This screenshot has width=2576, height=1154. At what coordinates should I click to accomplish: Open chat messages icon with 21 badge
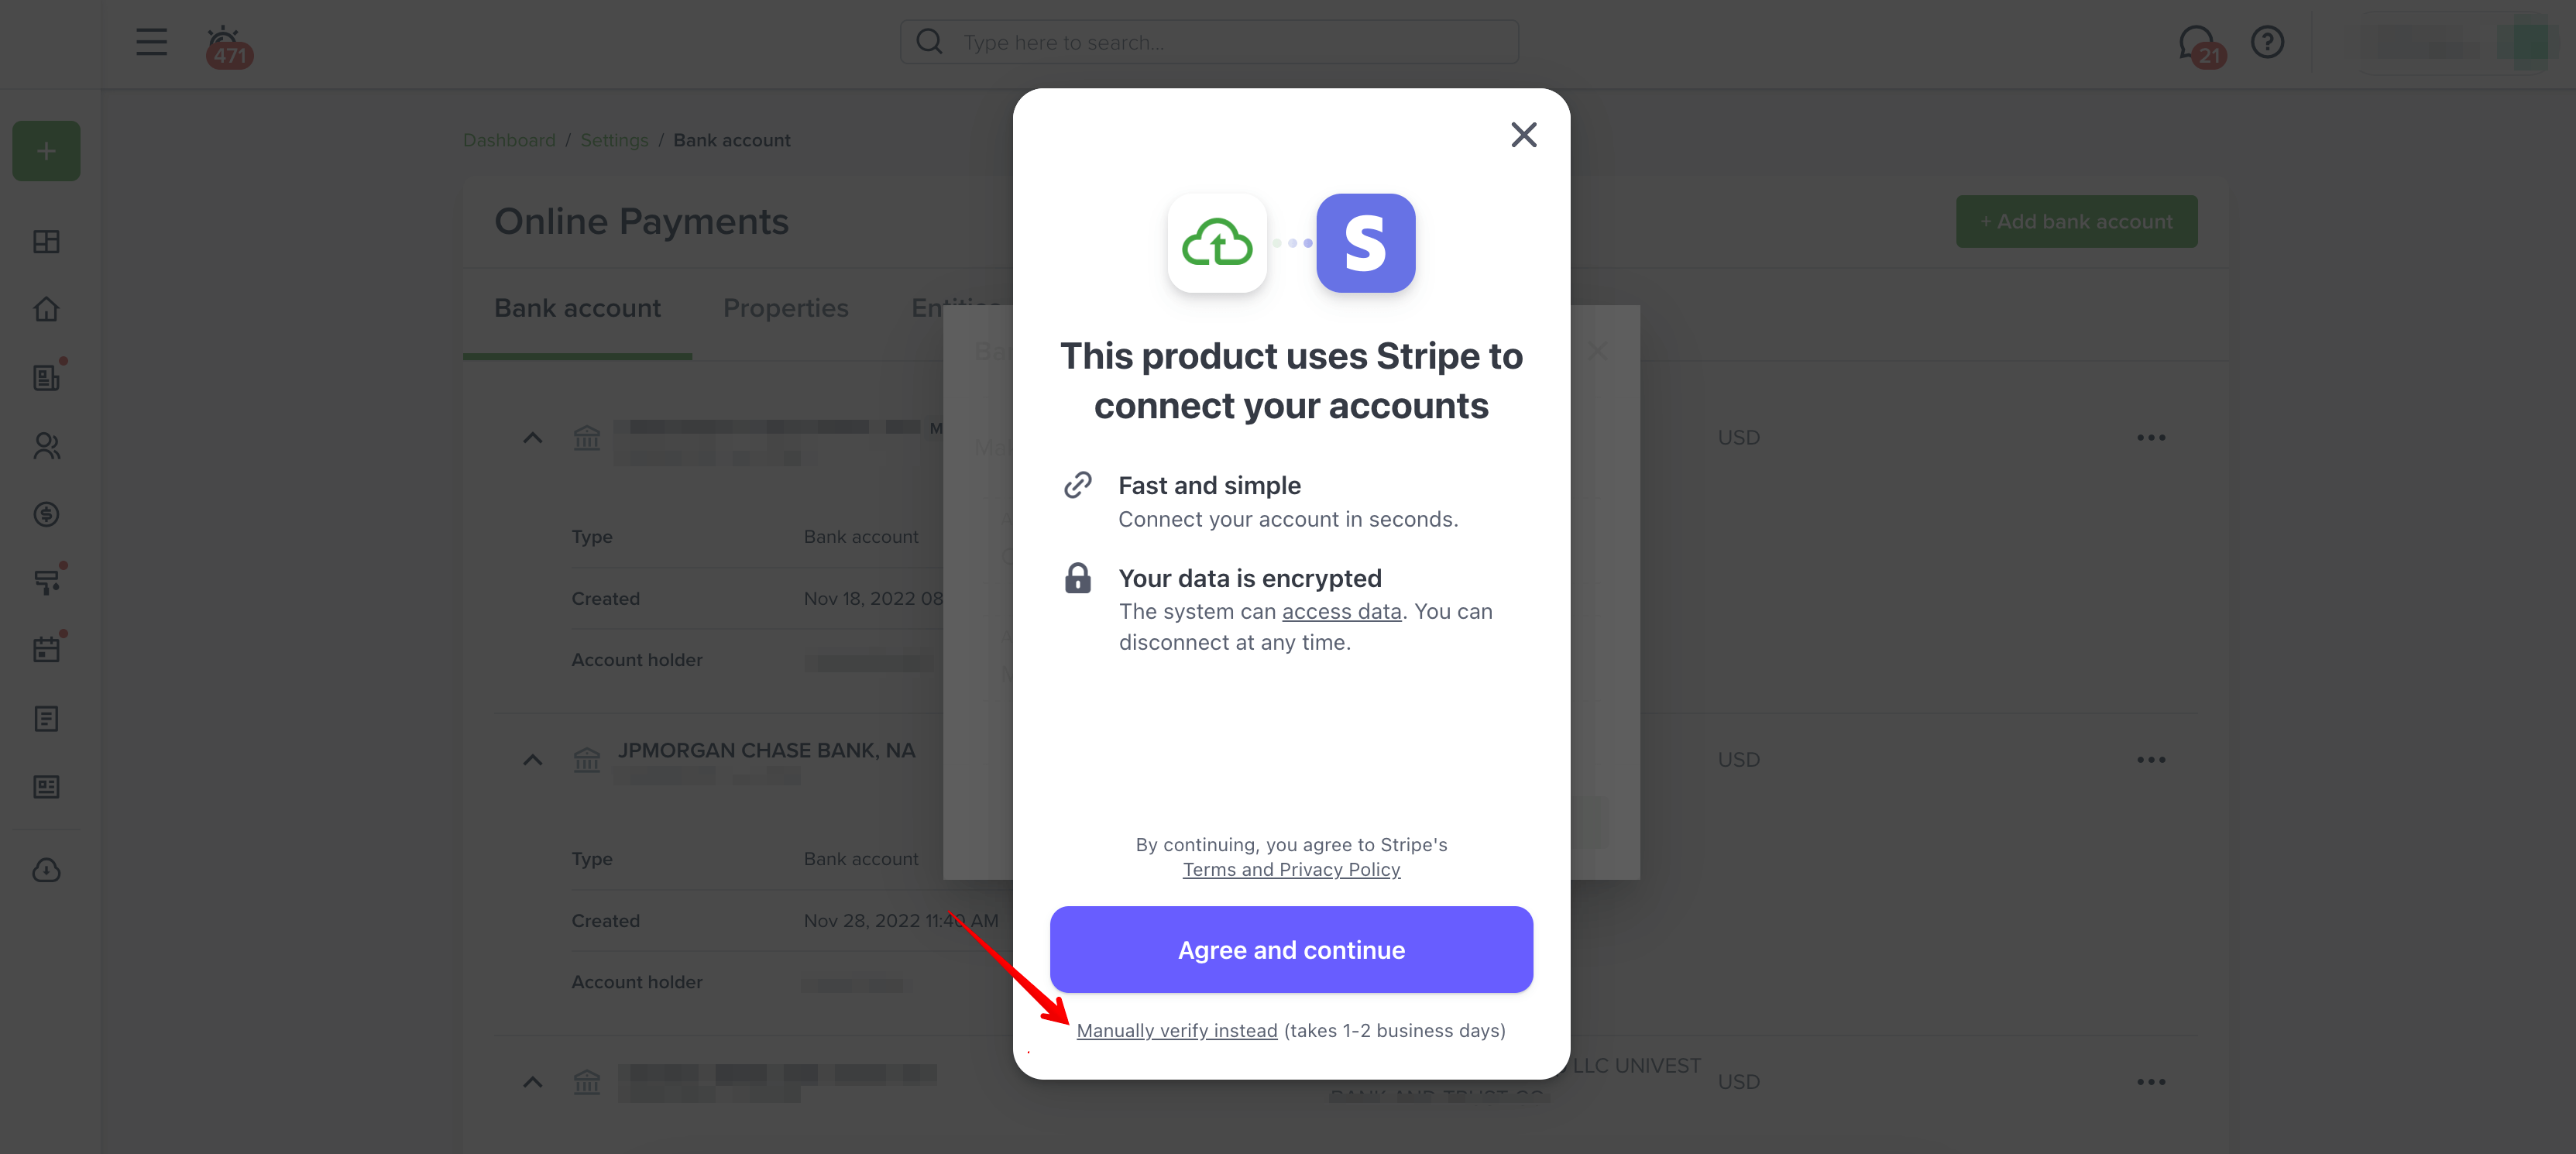(x=2199, y=45)
